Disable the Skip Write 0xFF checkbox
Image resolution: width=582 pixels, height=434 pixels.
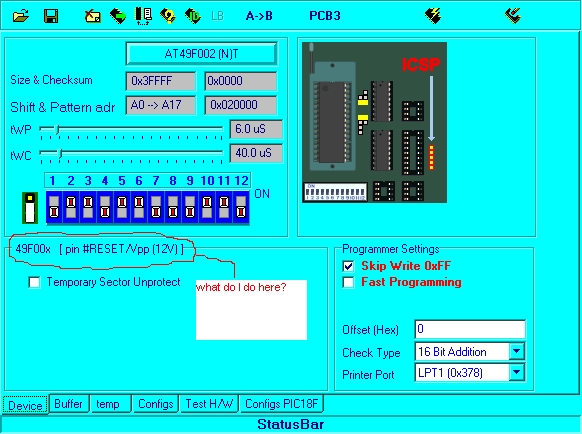click(x=348, y=266)
